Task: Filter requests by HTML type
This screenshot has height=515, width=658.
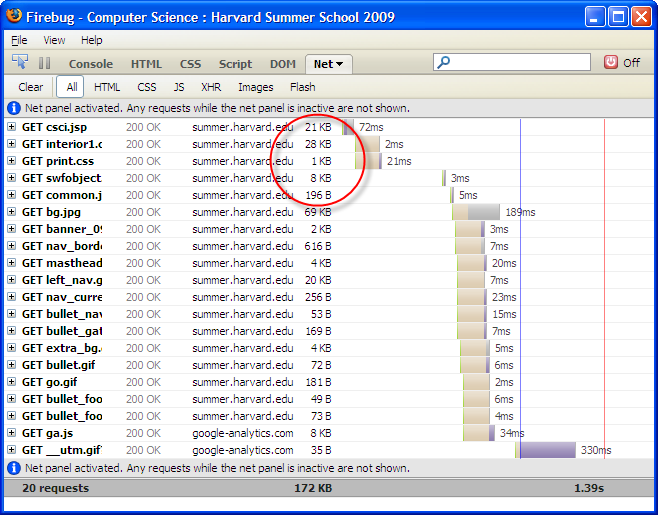Action: [107, 87]
